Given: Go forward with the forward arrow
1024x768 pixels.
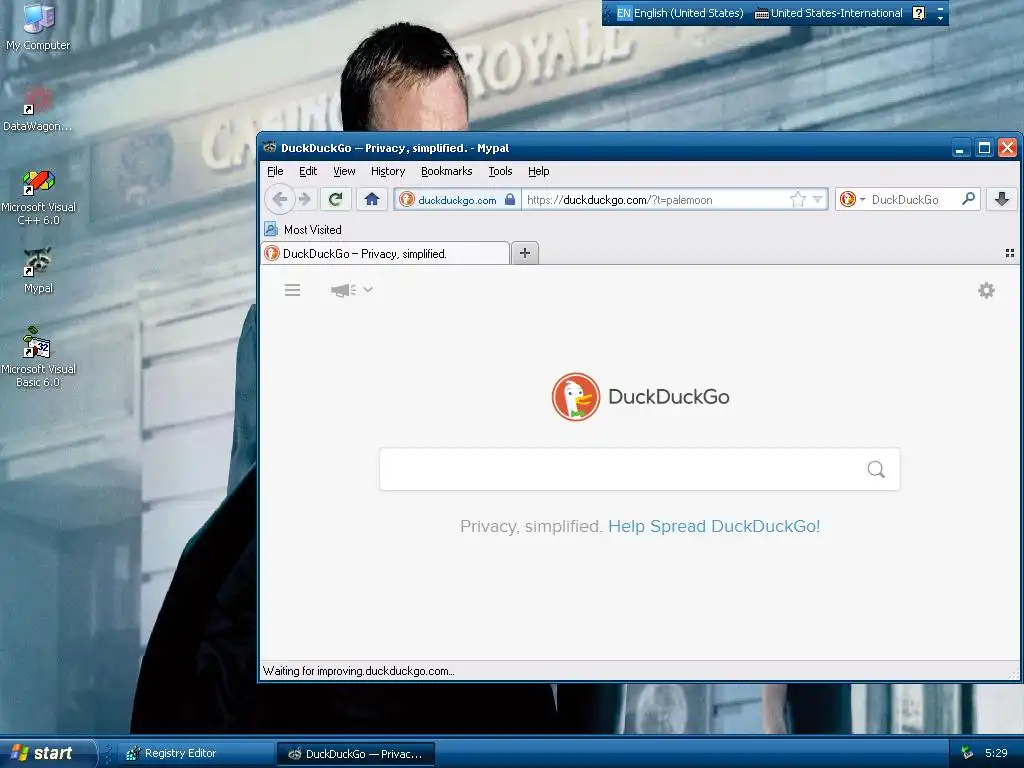Looking at the screenshot, I should [304, 199].
